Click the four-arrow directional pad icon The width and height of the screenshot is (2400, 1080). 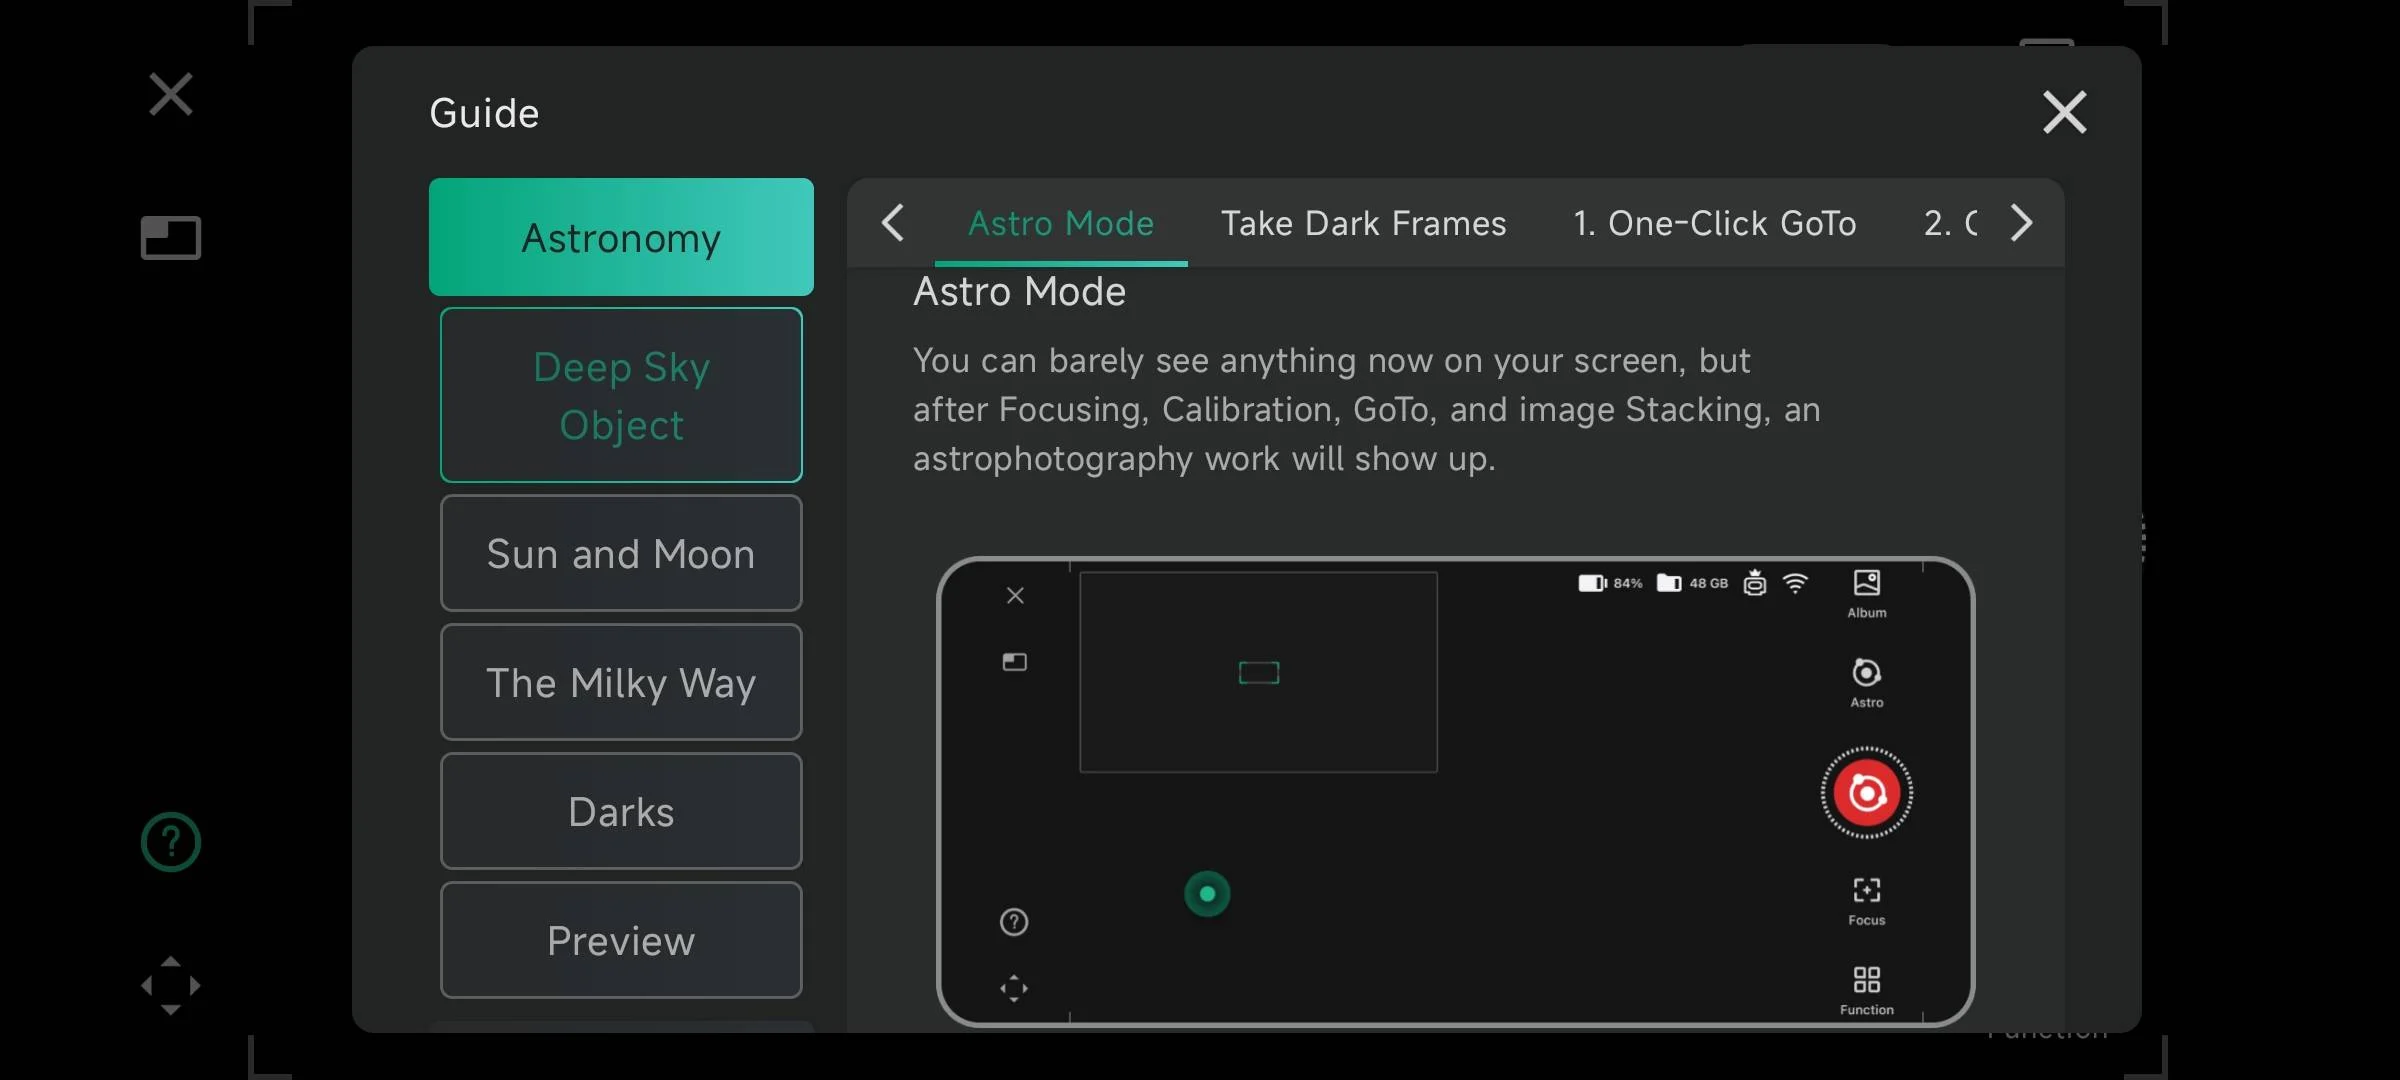pos(171,986)
